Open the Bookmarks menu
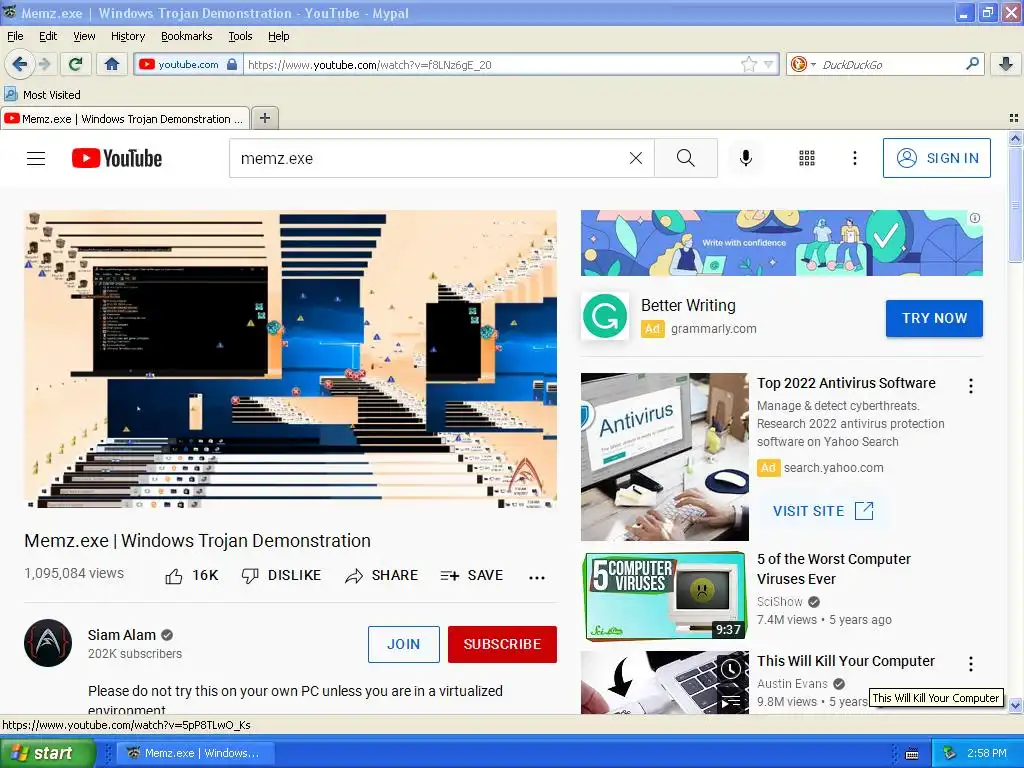 click(x=187, y=36)
